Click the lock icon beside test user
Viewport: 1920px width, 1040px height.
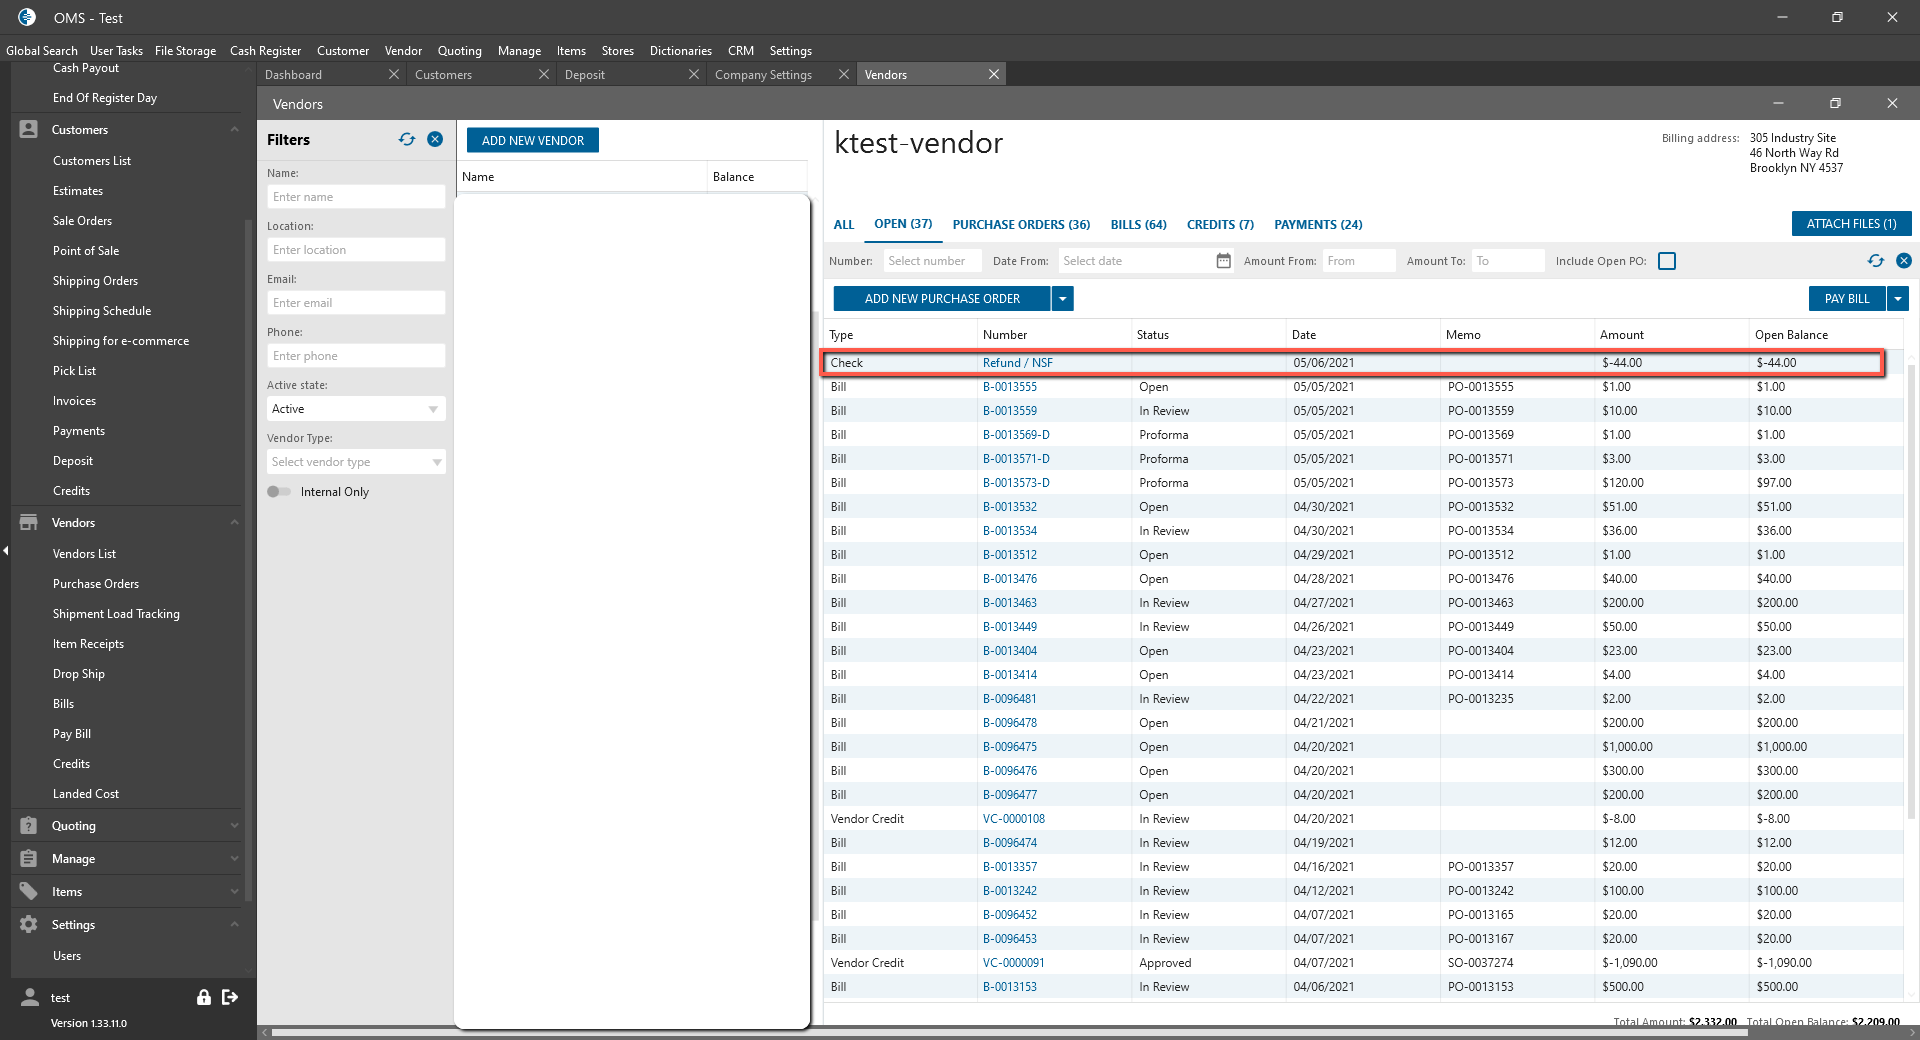[x=204, y=997]
